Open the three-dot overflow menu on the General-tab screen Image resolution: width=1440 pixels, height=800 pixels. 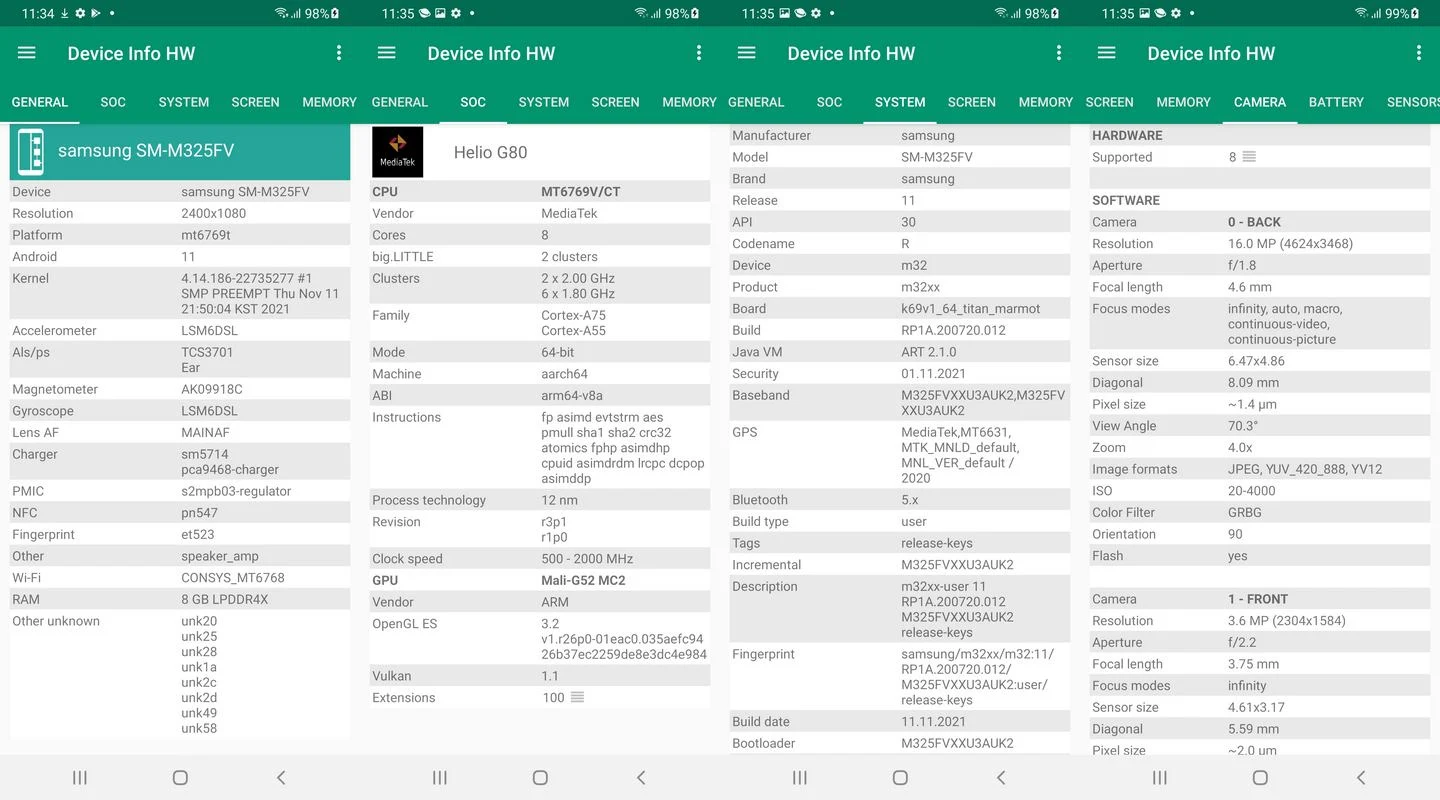(x=339, y=53)
